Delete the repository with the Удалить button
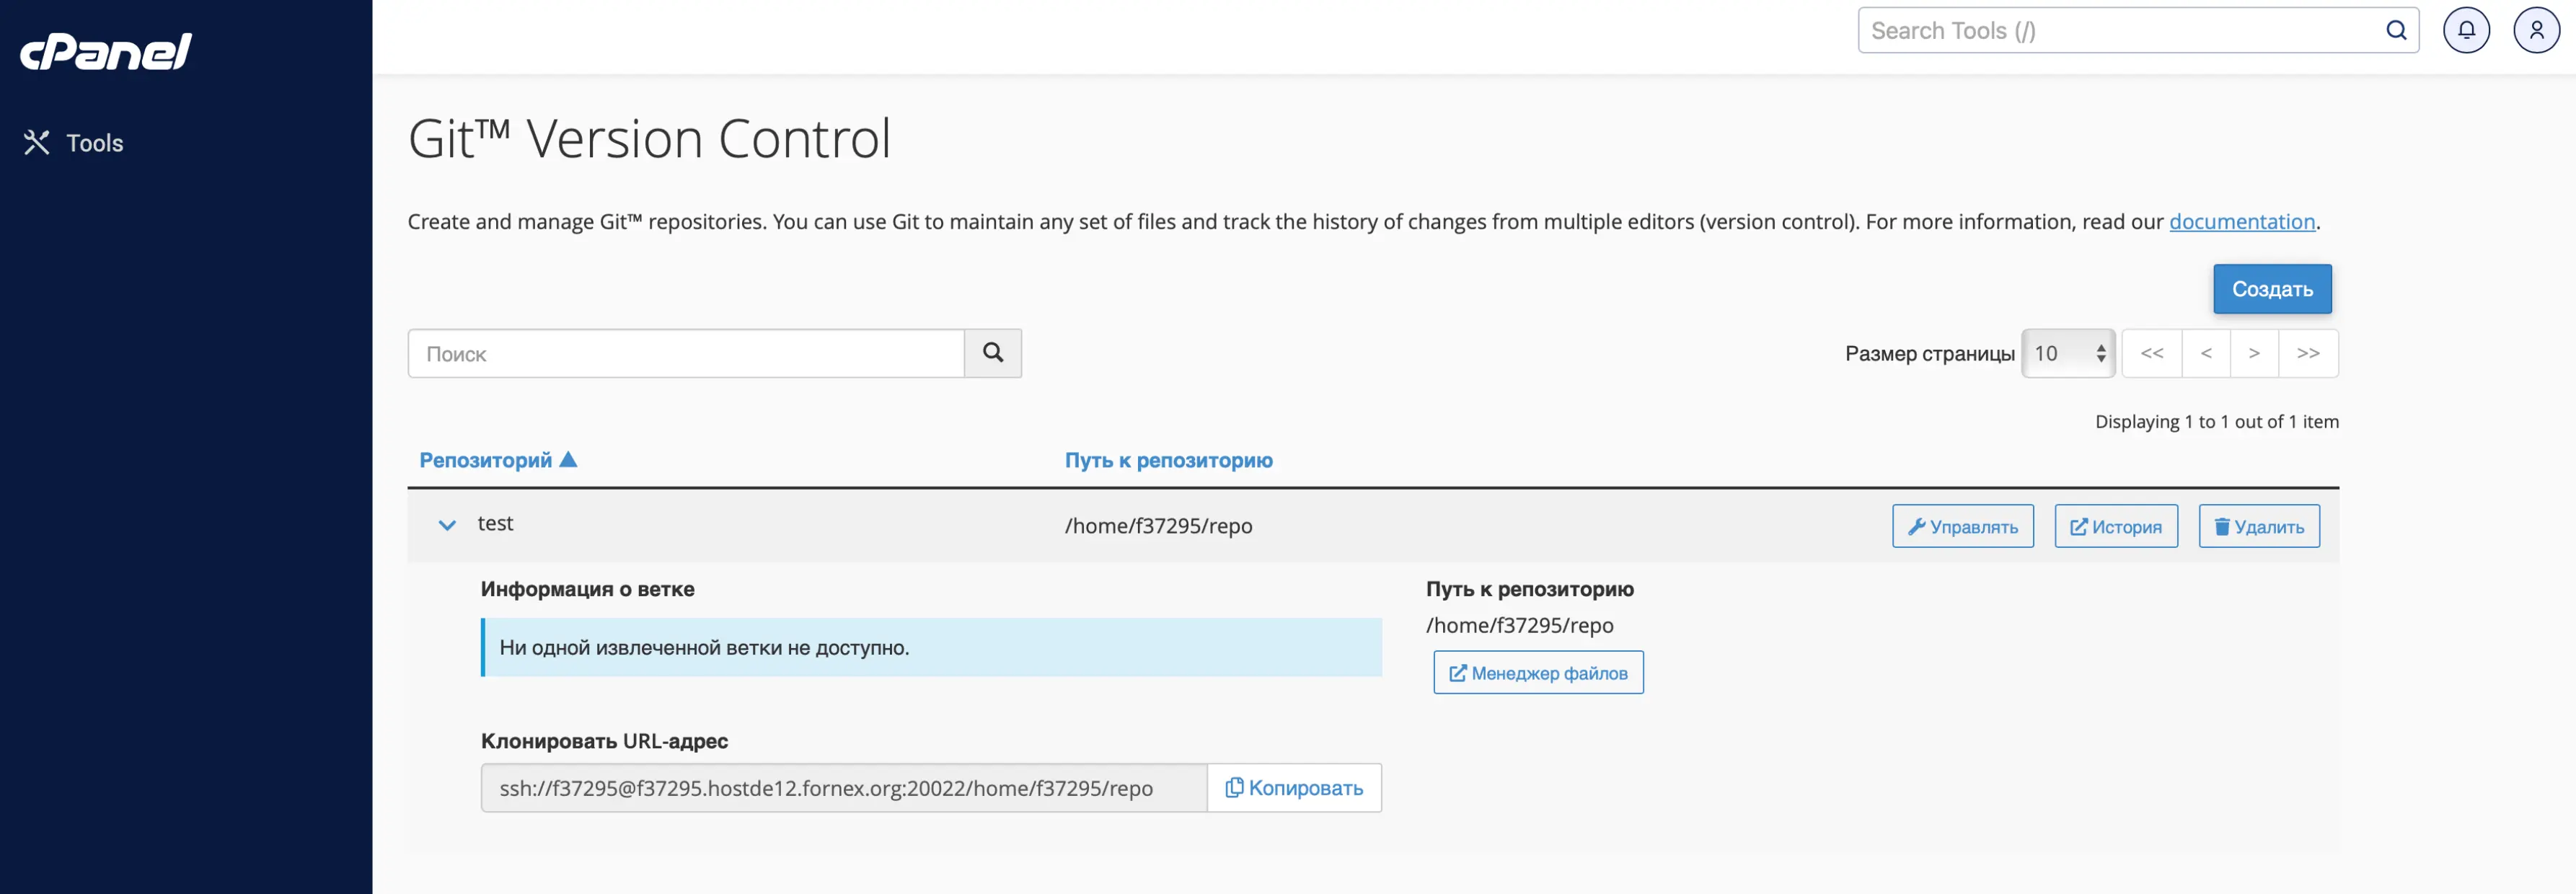This screenshot has height=894, width=2576. [2258, 526]
